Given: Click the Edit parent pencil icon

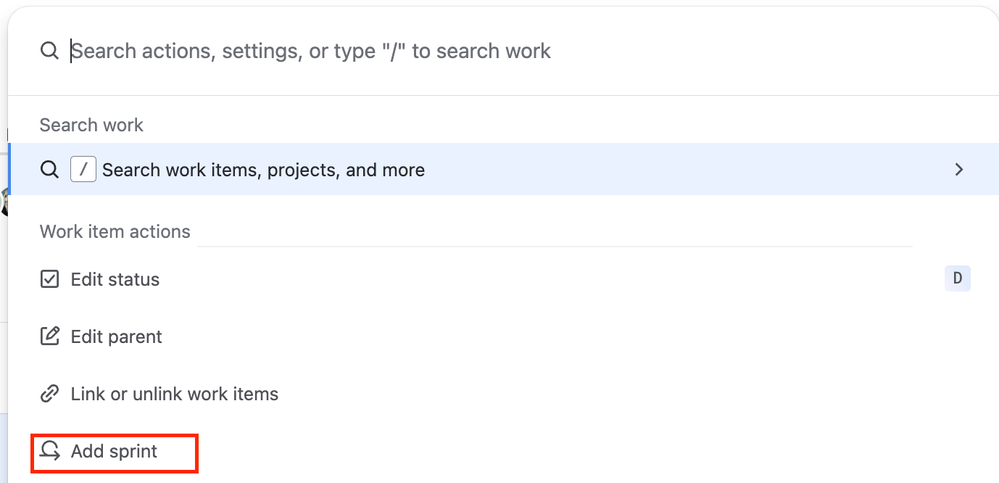Looking at the screenshot, I should [x=49, y=337].
